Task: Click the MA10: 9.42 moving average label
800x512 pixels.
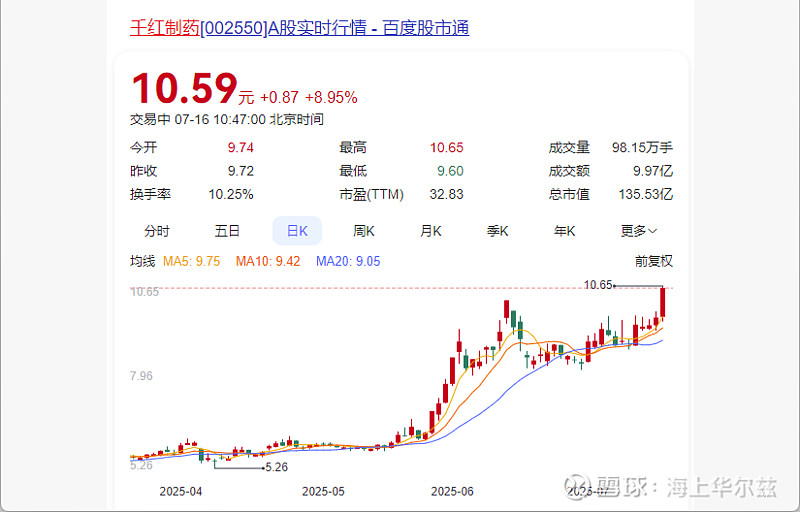Action: tap(268, 261)
